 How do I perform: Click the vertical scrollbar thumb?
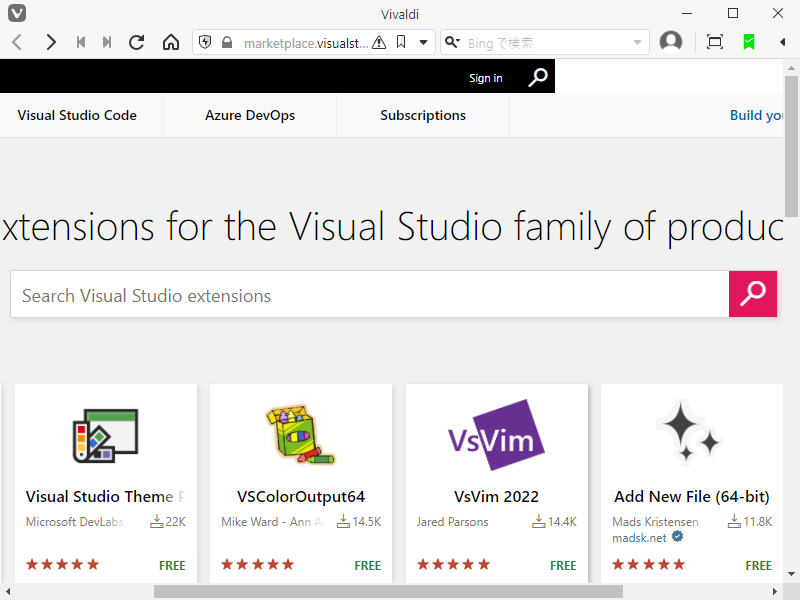(791, 147)
